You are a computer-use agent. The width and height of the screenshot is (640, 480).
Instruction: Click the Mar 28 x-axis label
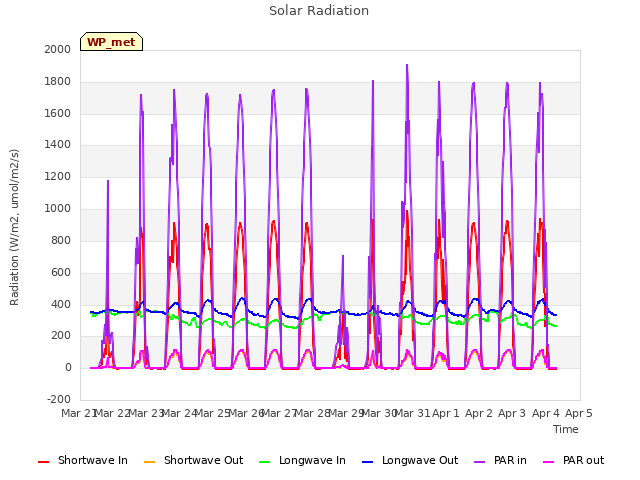[x=313, y=413]
